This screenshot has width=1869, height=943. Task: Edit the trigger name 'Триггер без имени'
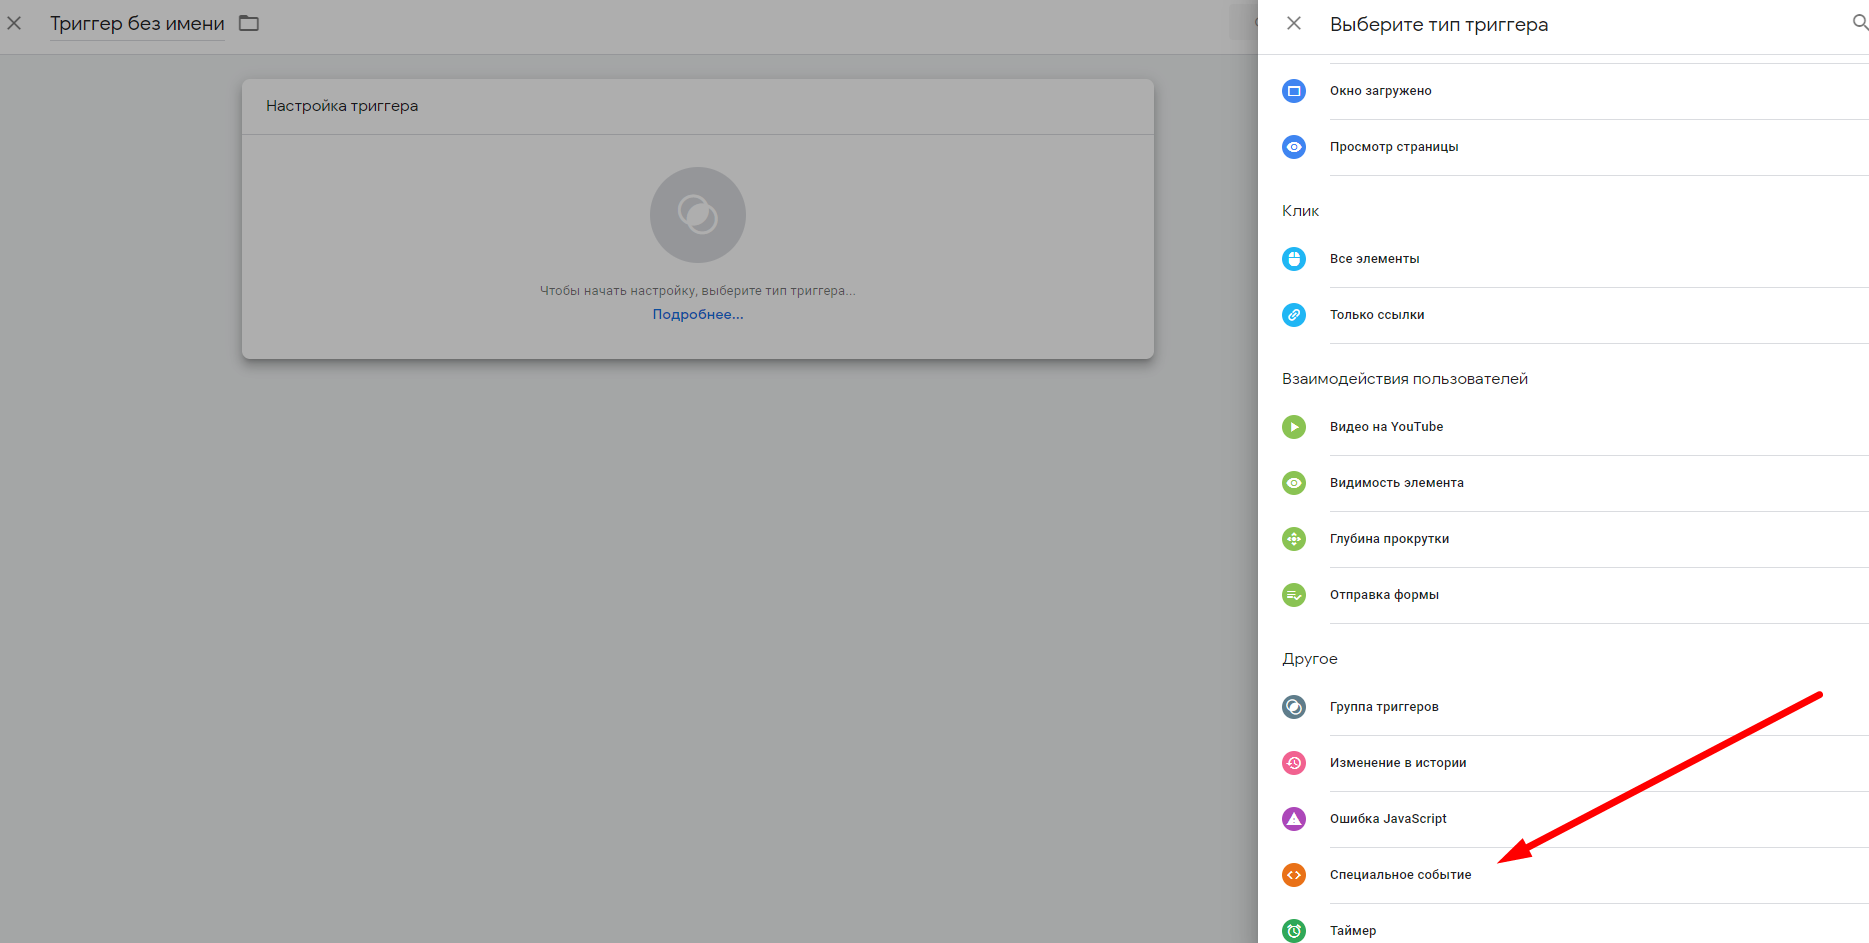tap(137, 24)
